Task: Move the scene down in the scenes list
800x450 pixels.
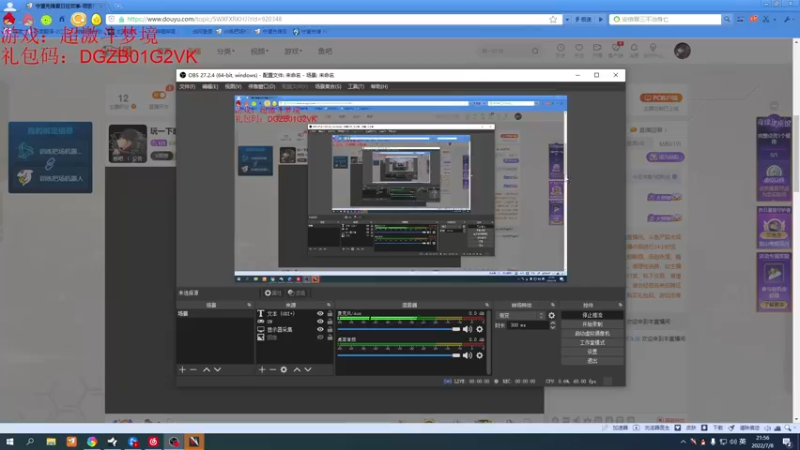Action: (x=218, y=369)
